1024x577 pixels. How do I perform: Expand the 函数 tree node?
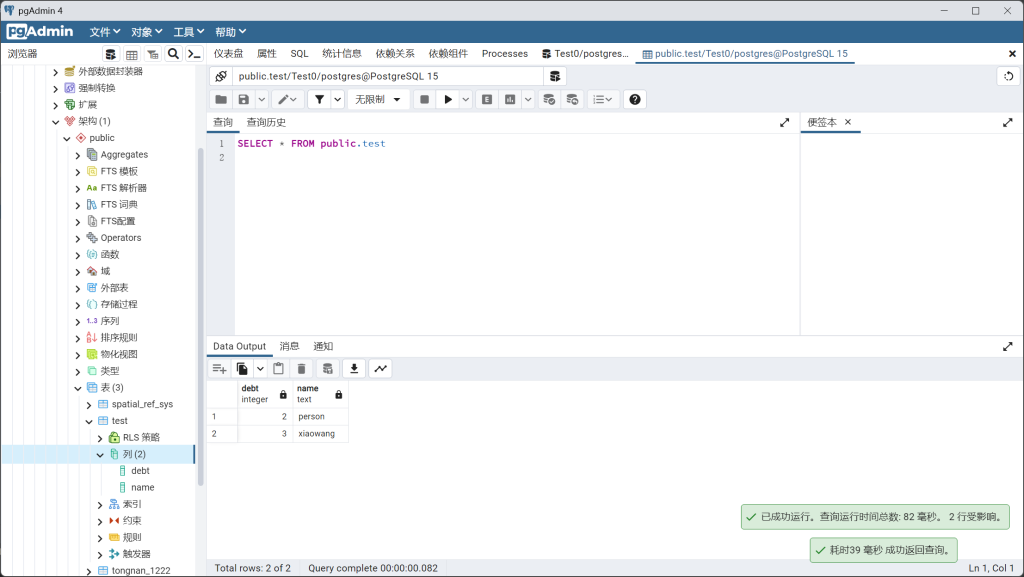tap(78, 255)
